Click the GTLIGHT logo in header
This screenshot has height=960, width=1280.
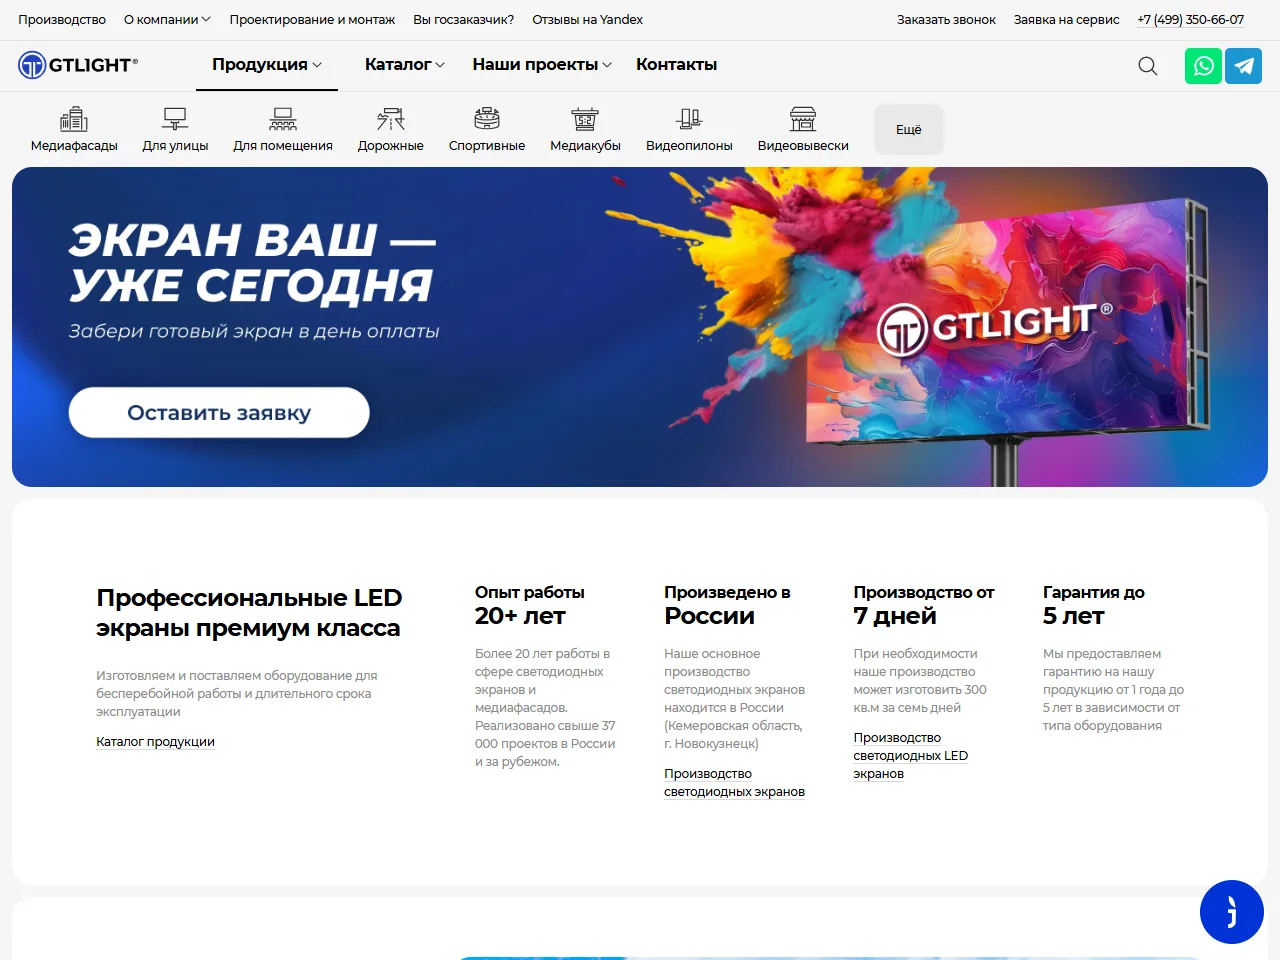pos(78,65)
